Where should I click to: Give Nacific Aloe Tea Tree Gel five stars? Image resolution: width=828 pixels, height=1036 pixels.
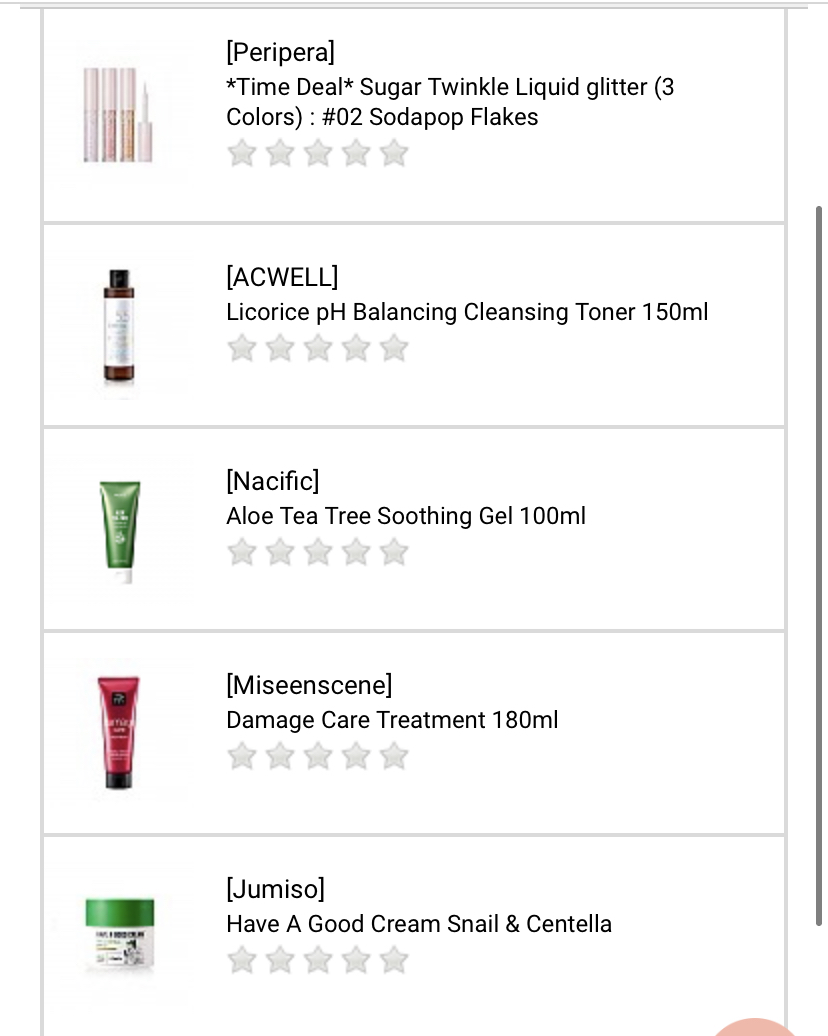(x=395, y=552)
